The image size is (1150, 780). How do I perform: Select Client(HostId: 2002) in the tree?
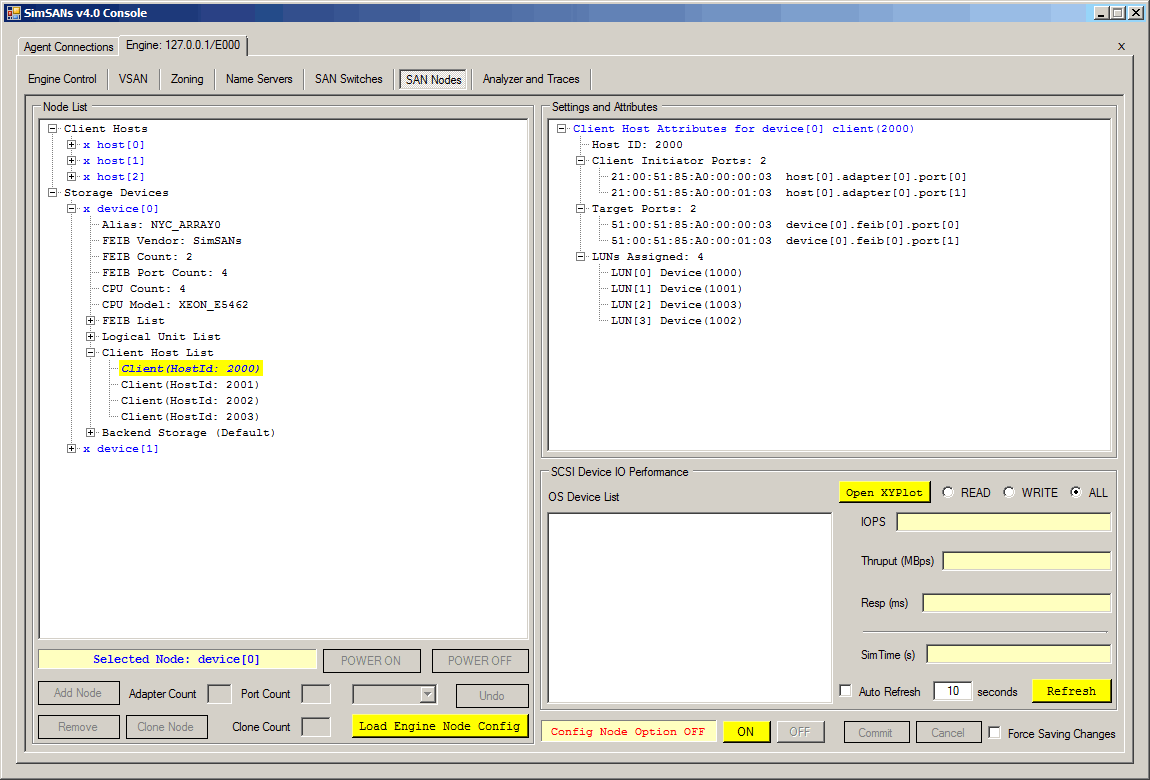tap(190, 401)
